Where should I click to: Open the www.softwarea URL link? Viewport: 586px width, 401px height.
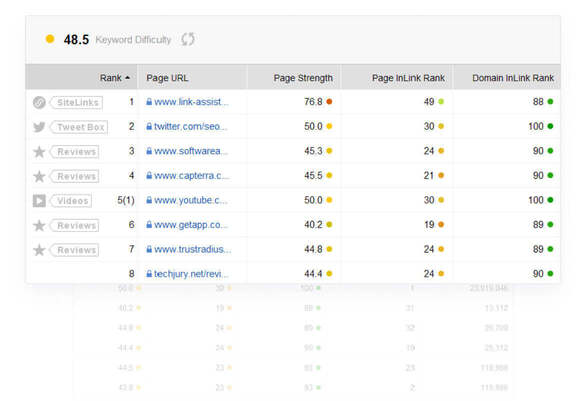(191, 151)
